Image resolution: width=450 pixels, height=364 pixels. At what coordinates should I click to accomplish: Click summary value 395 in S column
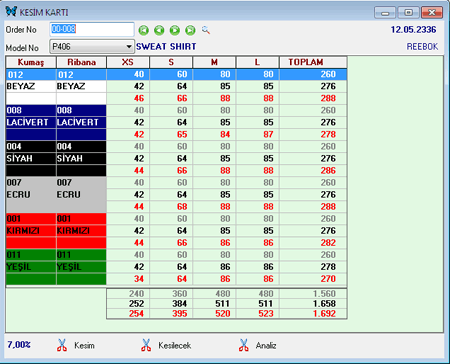[179, 314]
